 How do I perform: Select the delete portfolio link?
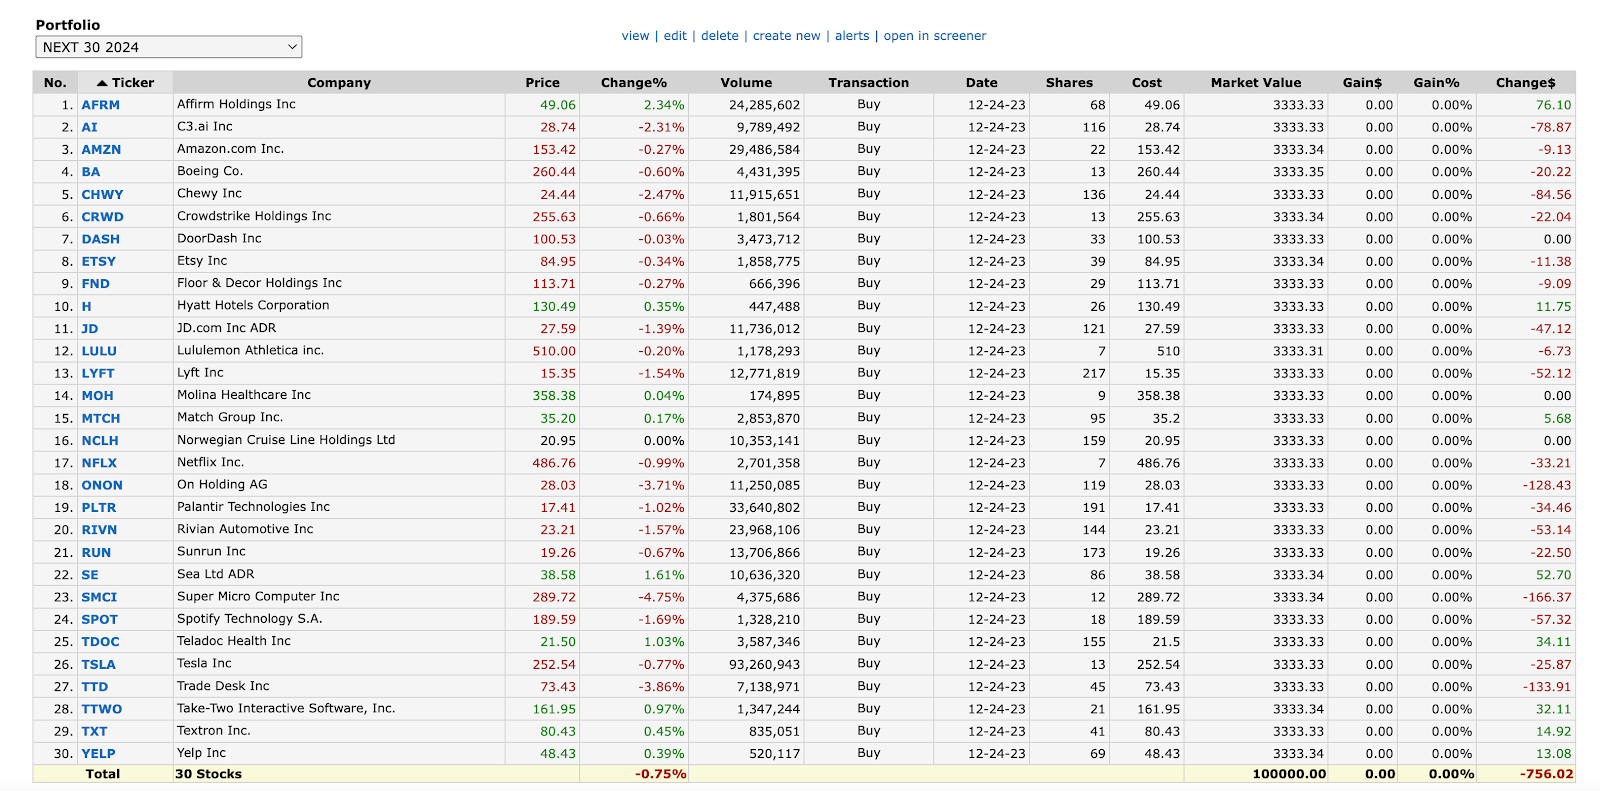pyautogui.click(x=720, y=36)
